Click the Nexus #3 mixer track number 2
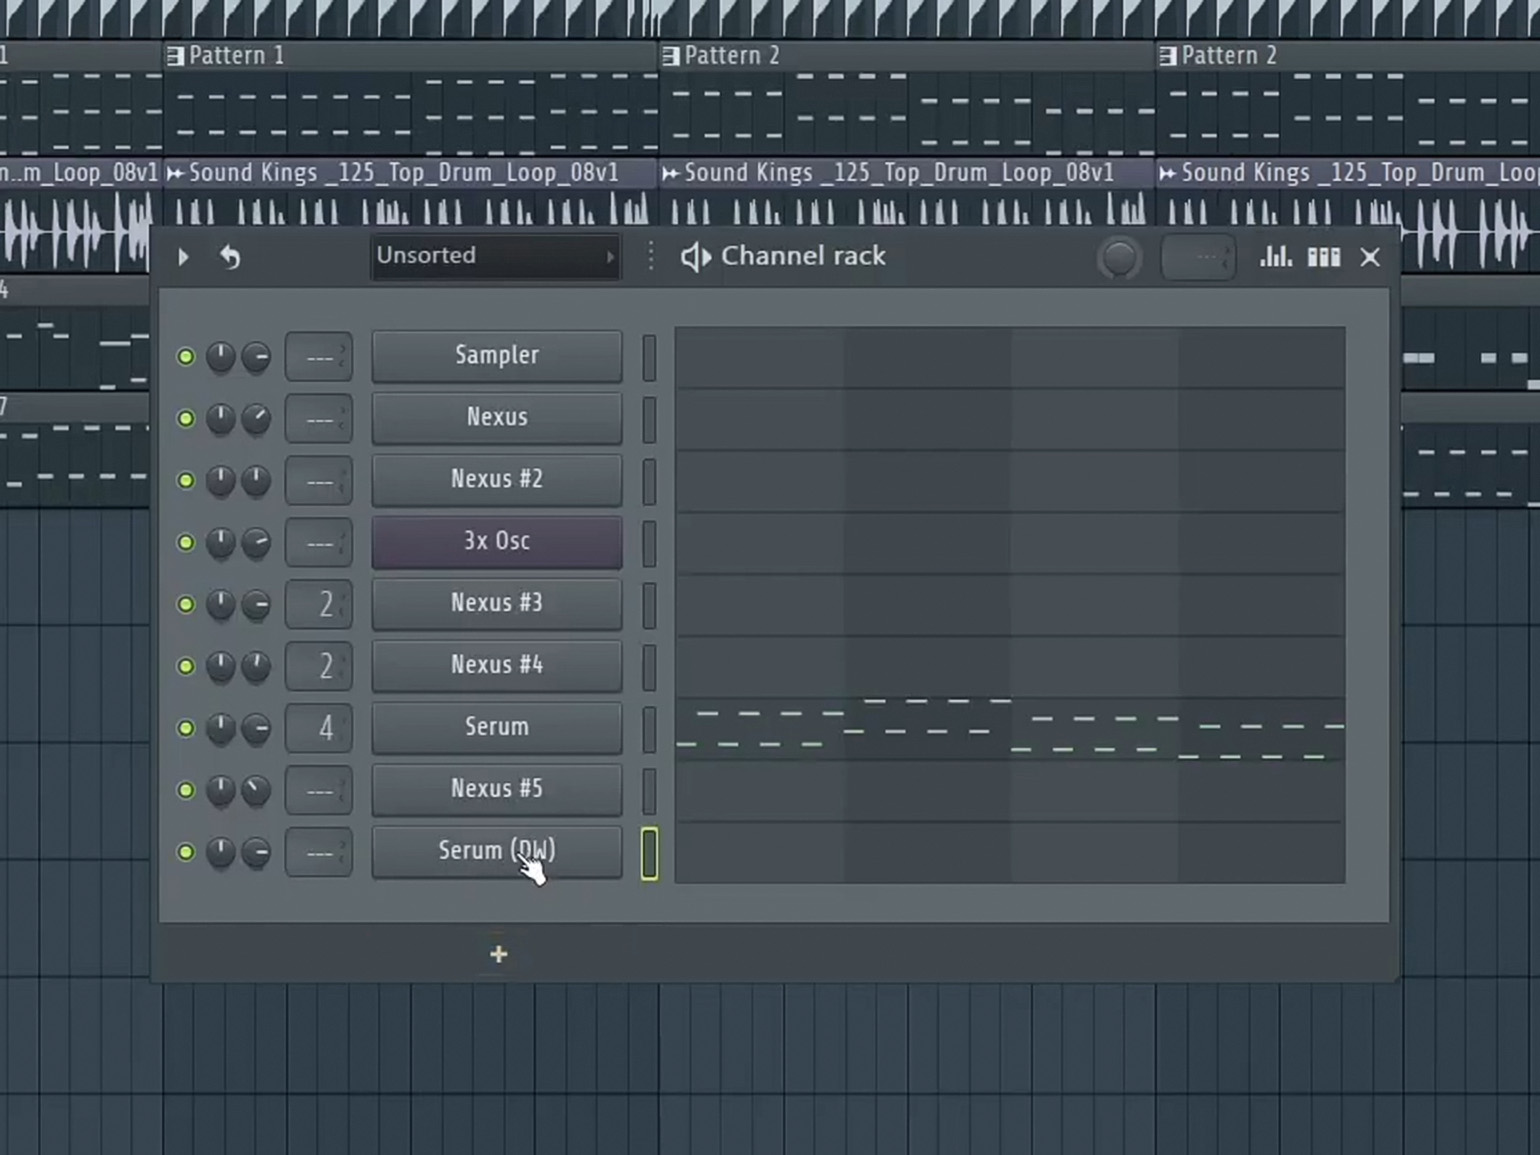This screenshot has width=1540, height=1155. [319, 605]
